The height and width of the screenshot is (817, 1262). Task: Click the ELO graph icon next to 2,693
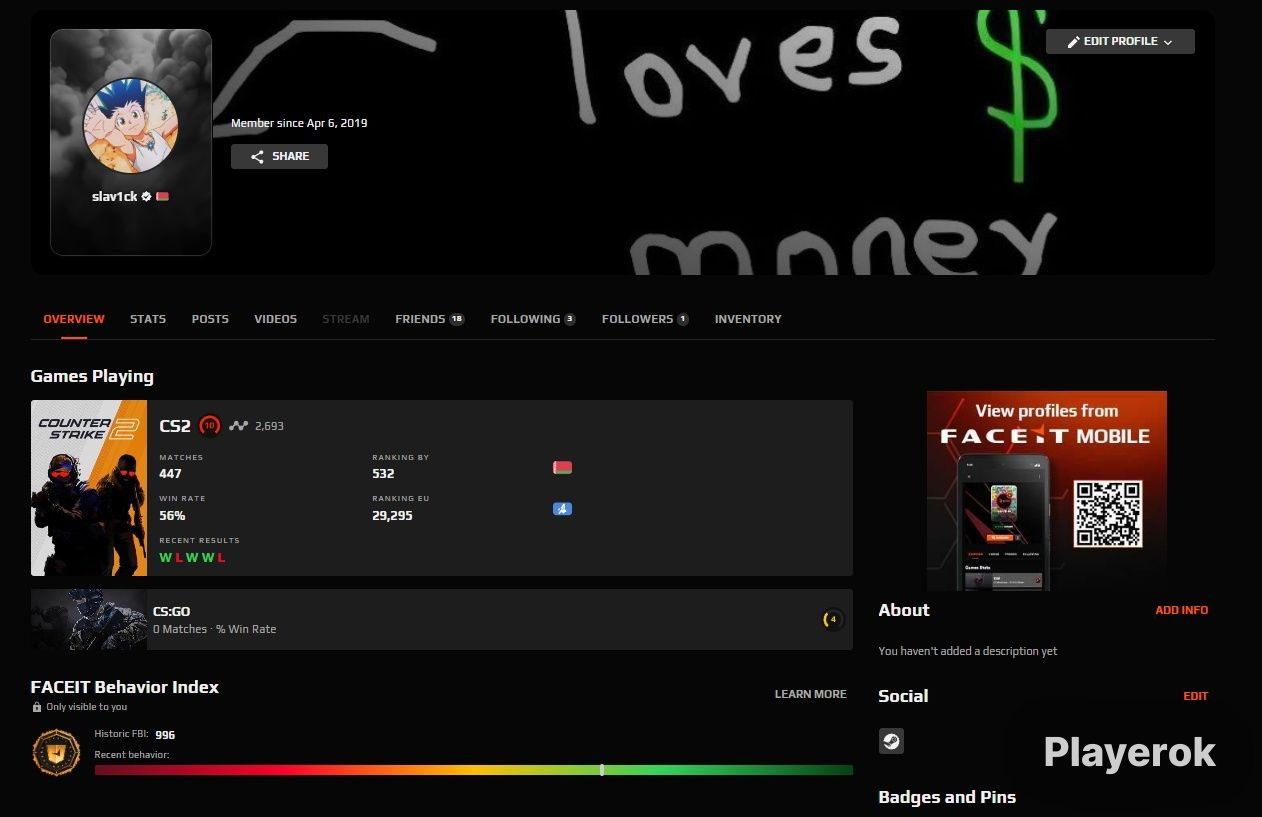[x=238, y=426]
